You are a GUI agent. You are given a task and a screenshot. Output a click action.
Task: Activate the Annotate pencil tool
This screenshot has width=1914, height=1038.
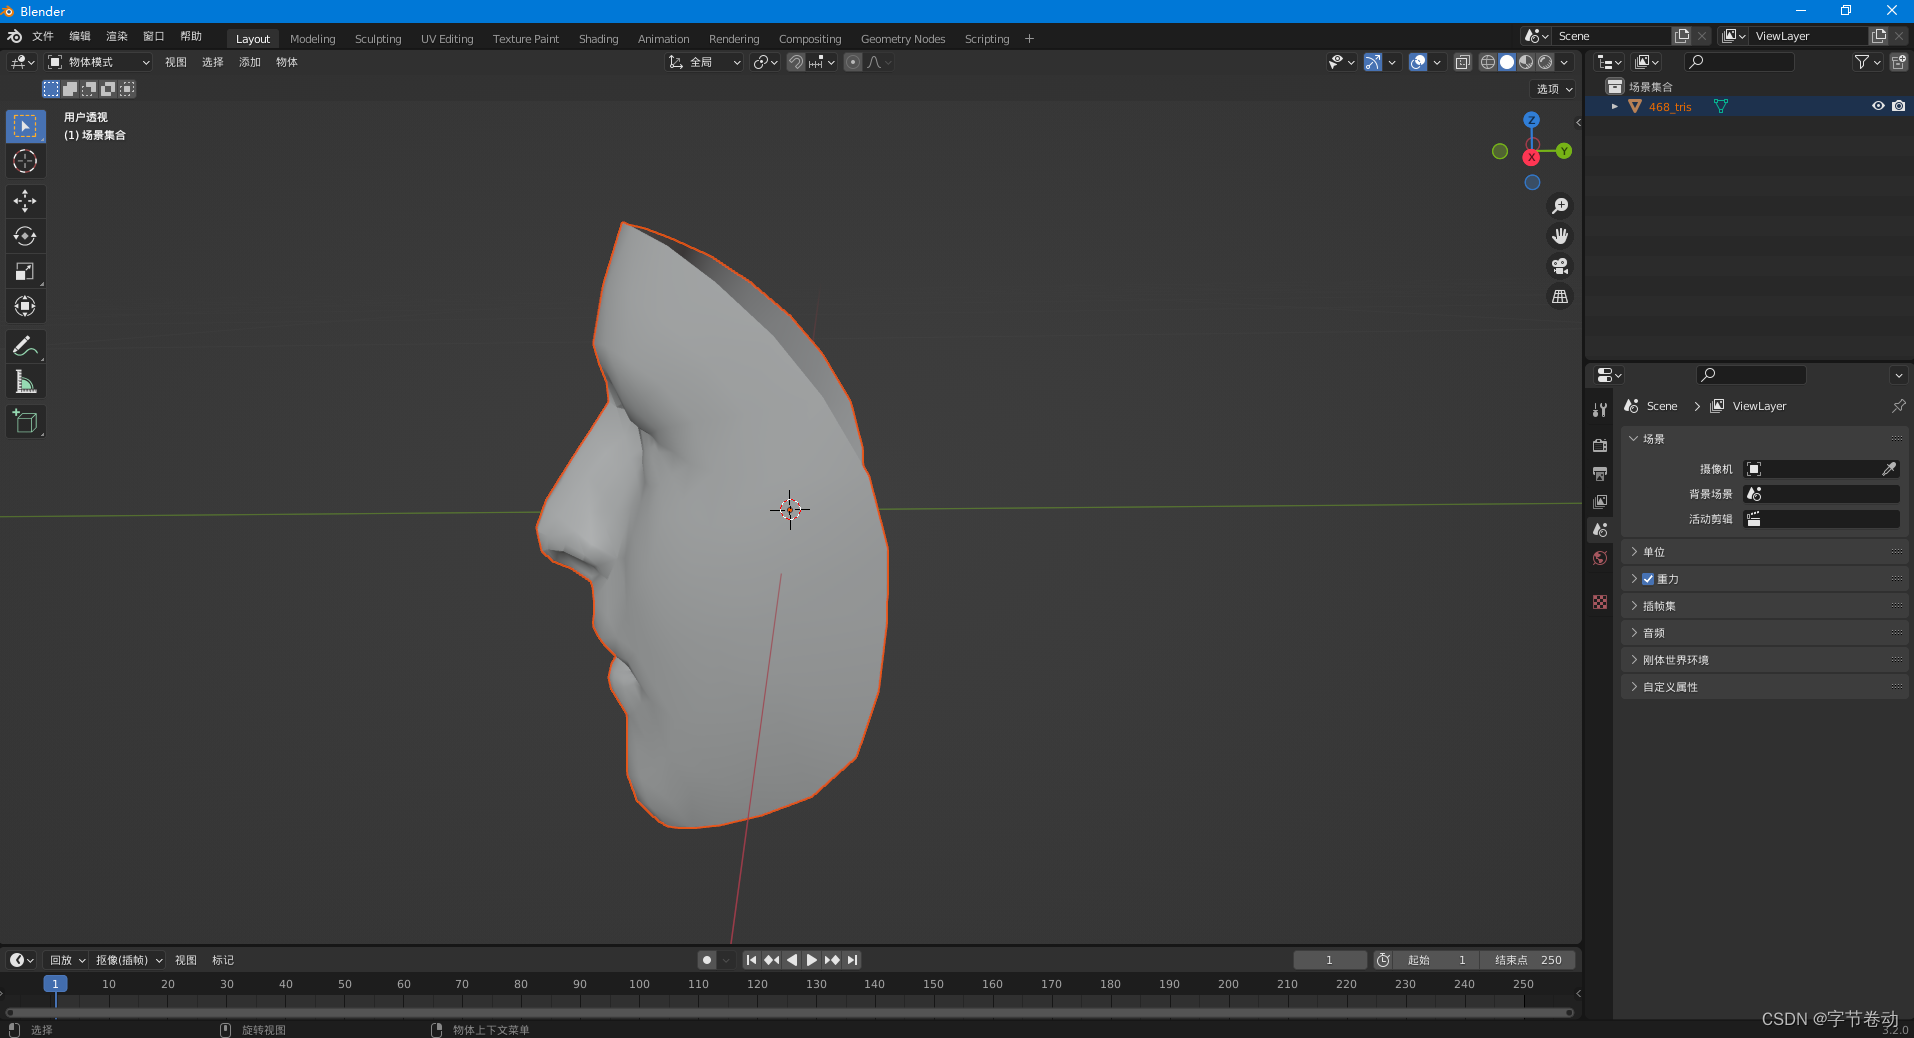[25, 347]
